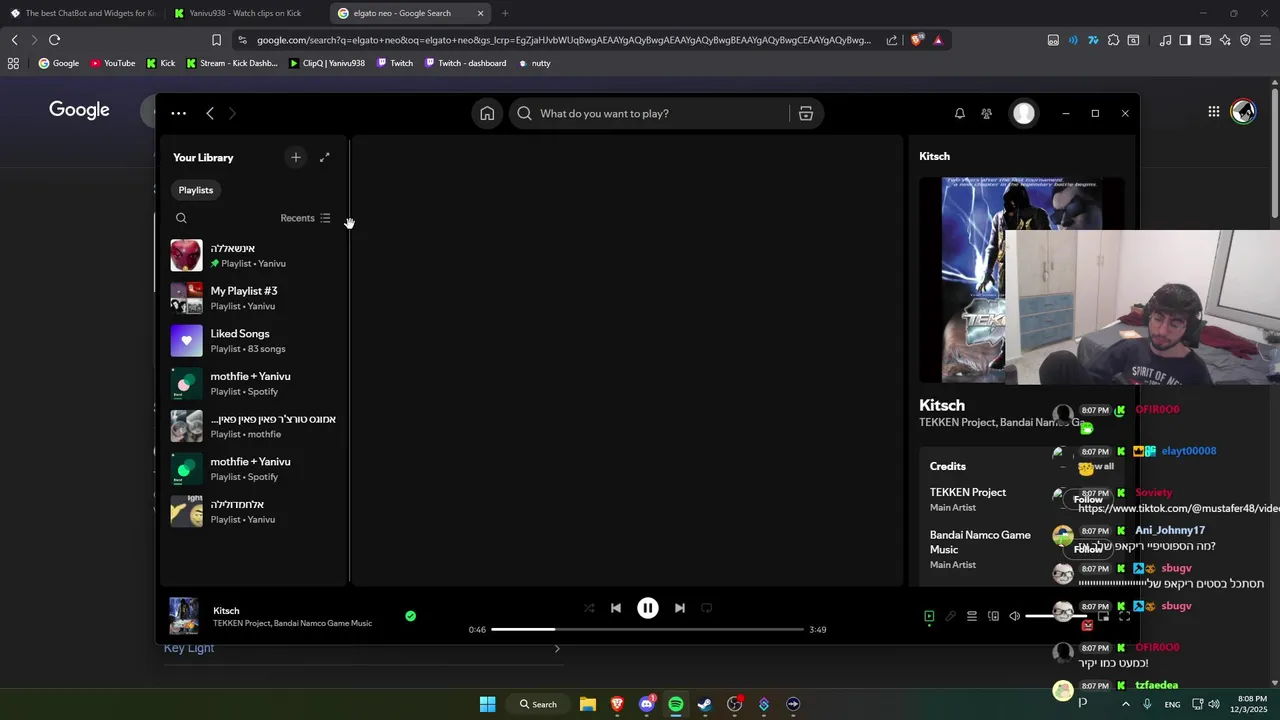Create a new playlist with plus button

click(295, 157)
